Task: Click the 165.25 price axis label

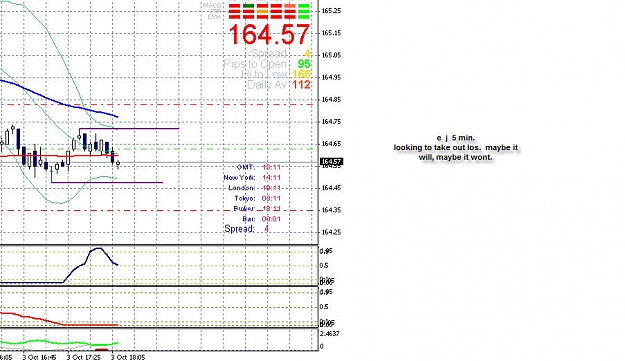Action: point(331,10)
